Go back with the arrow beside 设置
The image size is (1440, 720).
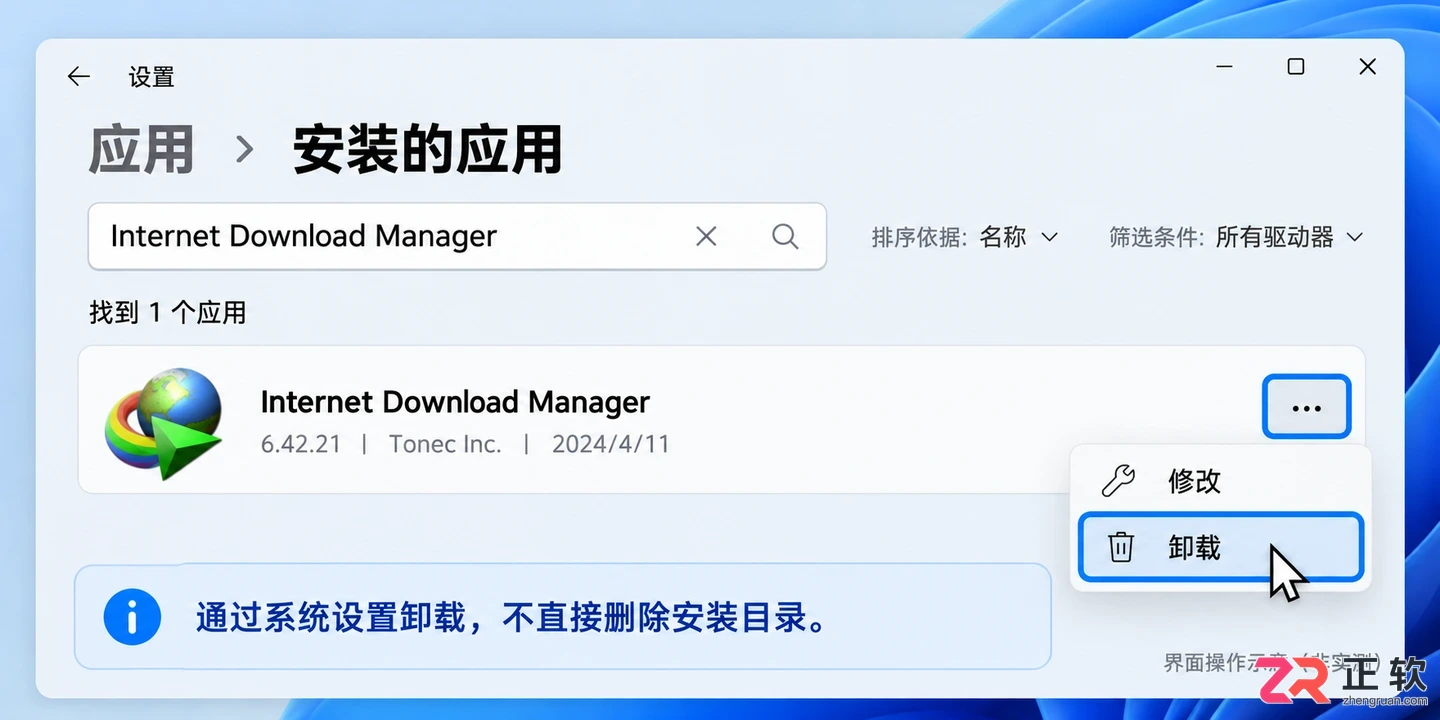pyautogui.click(x=79, y=76)
